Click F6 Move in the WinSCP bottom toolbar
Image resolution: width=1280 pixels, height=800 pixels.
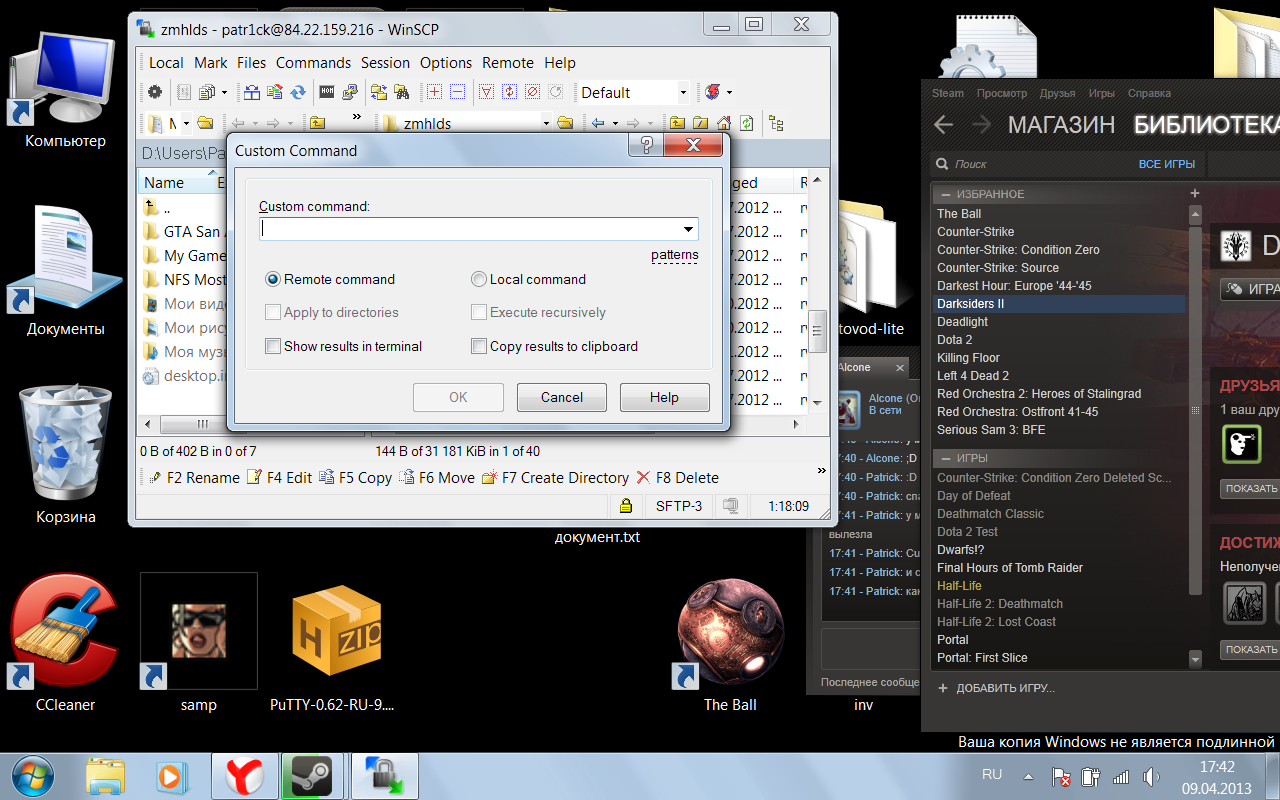click(x=437, y=478)
